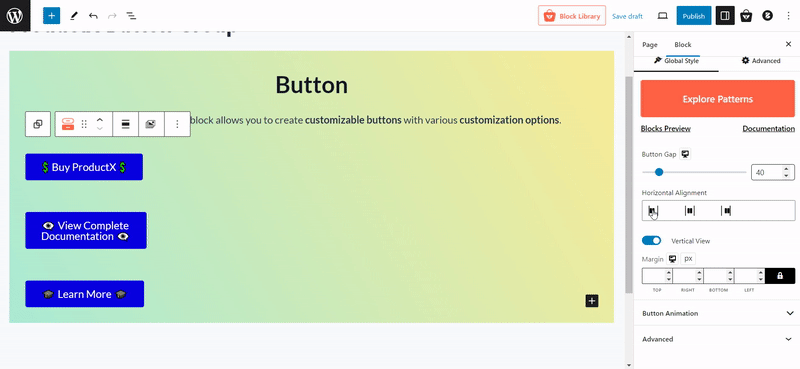
Task: Expand the Button Animation section
Action: click(717, 313)
